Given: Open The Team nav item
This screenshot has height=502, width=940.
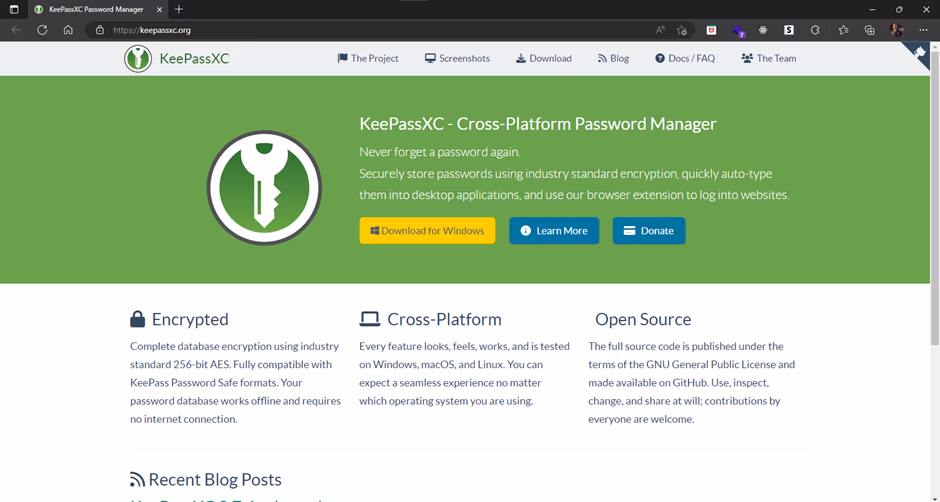Looking at the screenshot, I should click(x=769, y=58).
